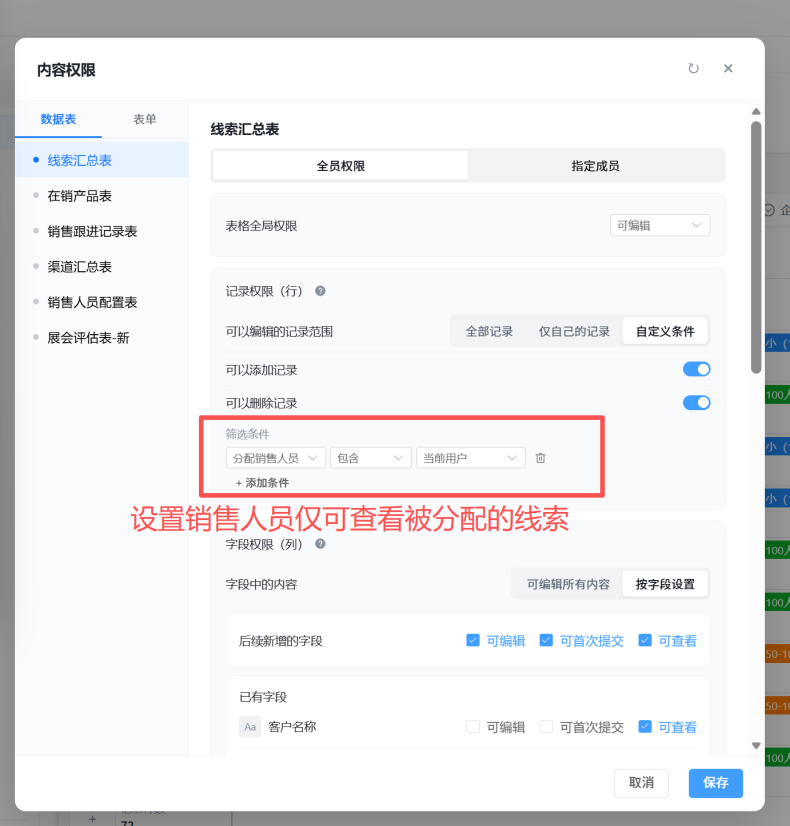790x826 pixels.
Task: Select 销售跟进记录表 in sidebar
Action: pos(102,231)
